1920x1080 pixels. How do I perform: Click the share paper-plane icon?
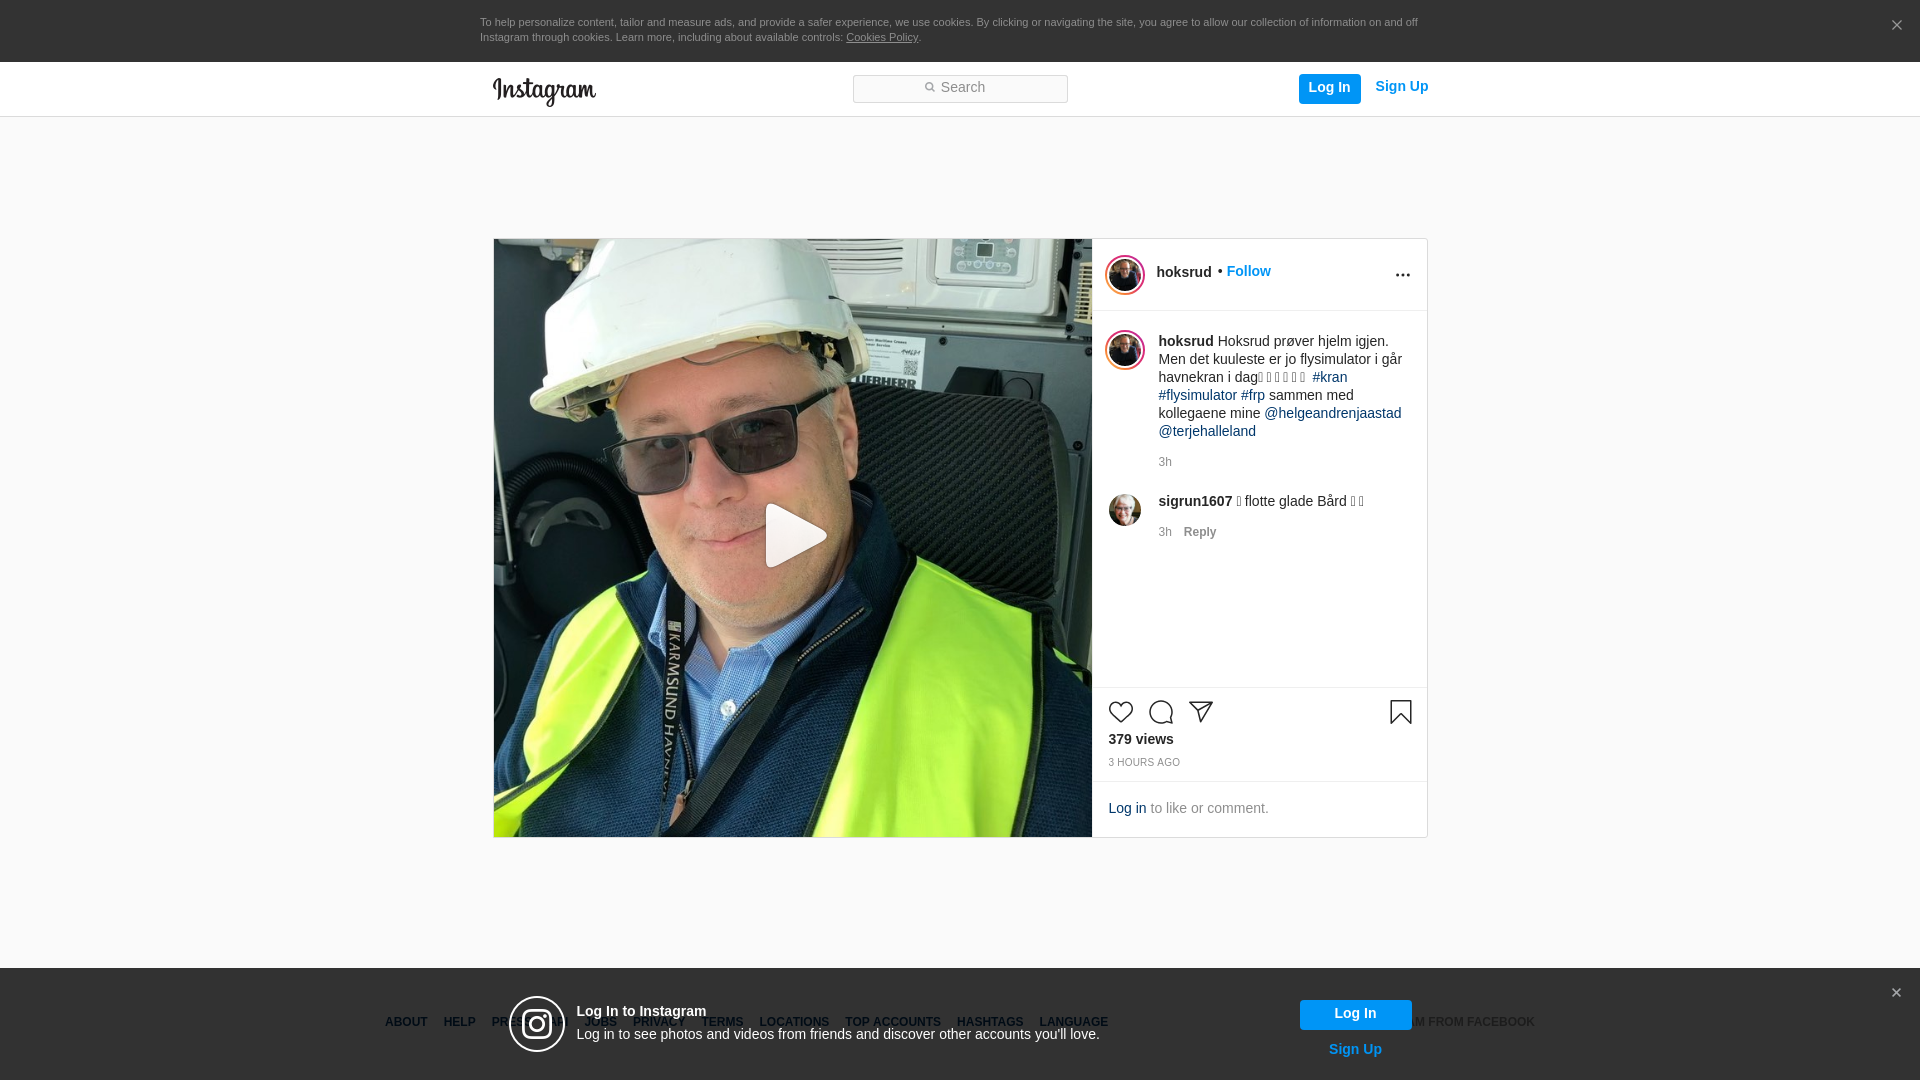(x=1200, y=712)
